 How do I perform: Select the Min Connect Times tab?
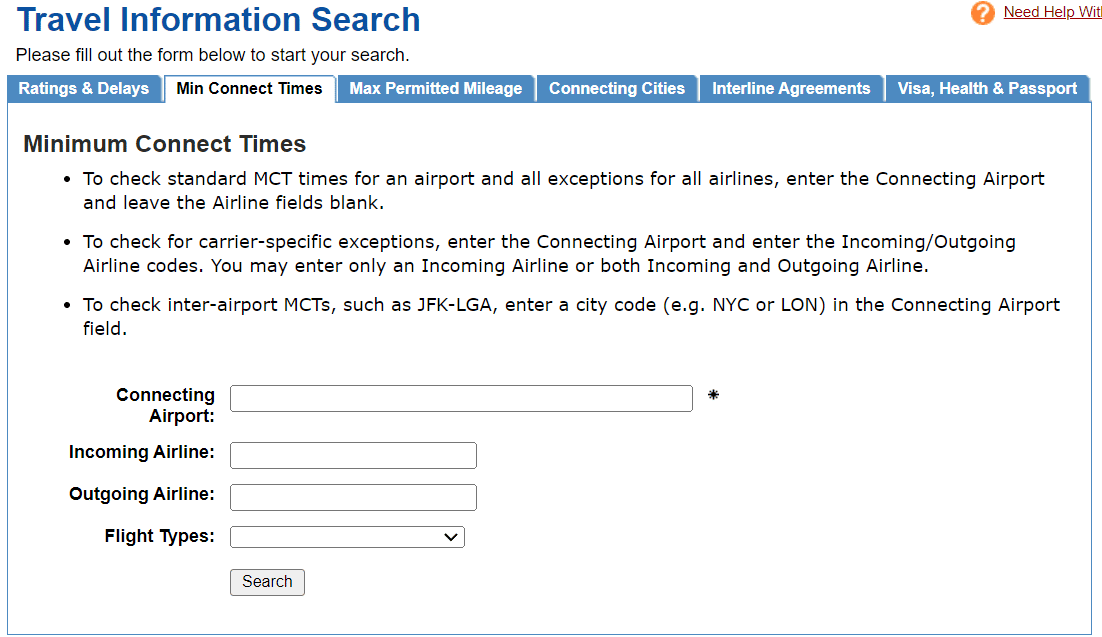pyautogui.click(x=249, y=89)
